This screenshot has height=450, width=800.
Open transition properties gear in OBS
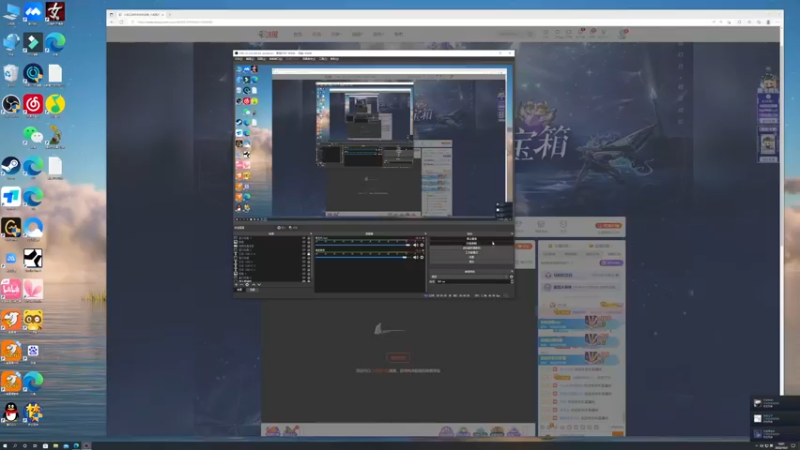(511, 277)
